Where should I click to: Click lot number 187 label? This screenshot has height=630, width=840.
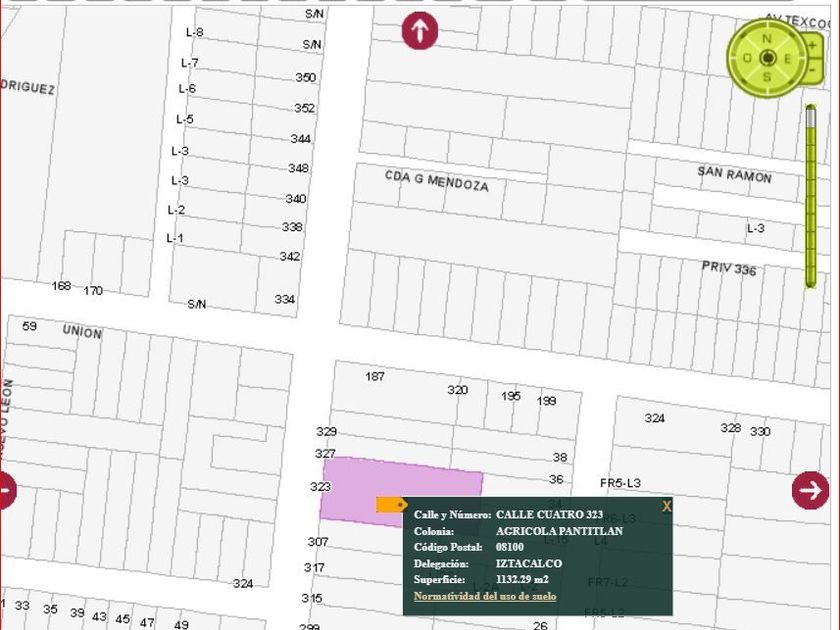(374, 376)
